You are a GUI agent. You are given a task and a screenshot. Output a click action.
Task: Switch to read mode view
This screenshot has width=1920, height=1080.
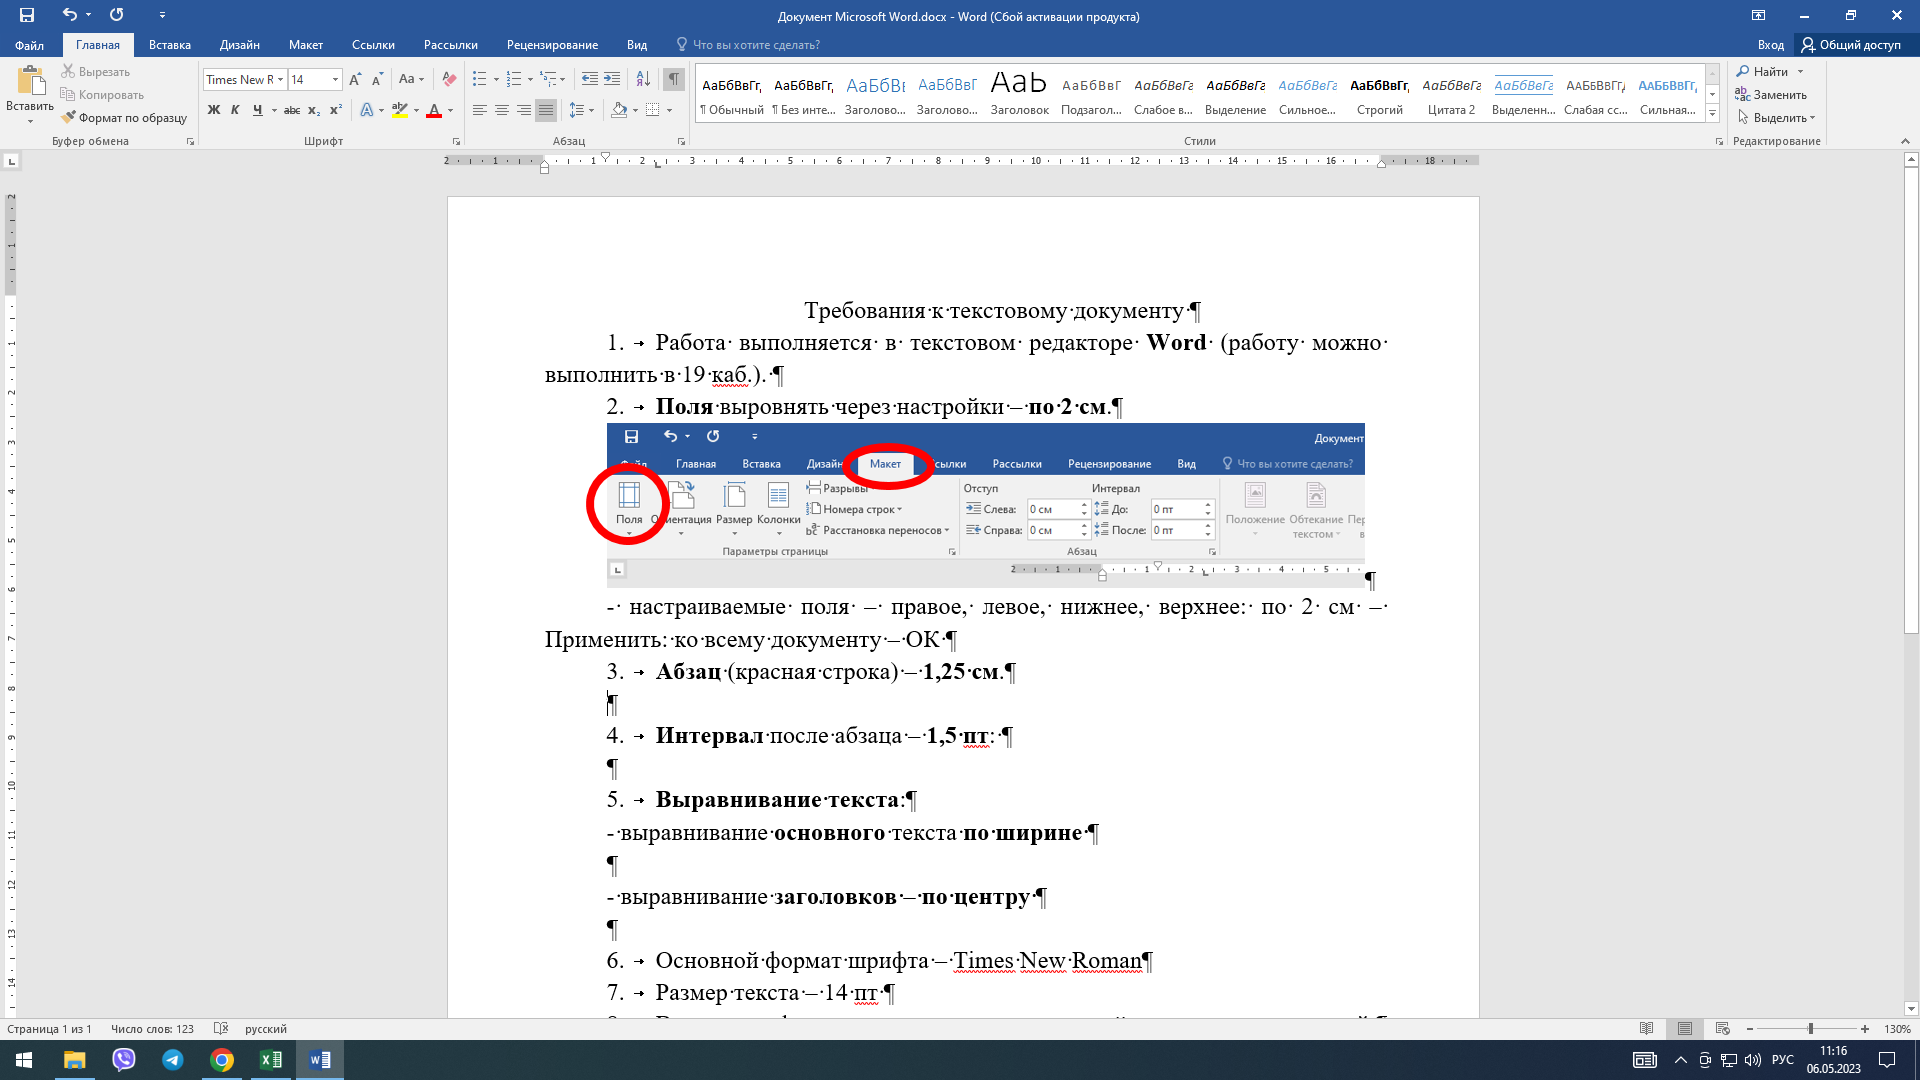tap(1647, 1029)
